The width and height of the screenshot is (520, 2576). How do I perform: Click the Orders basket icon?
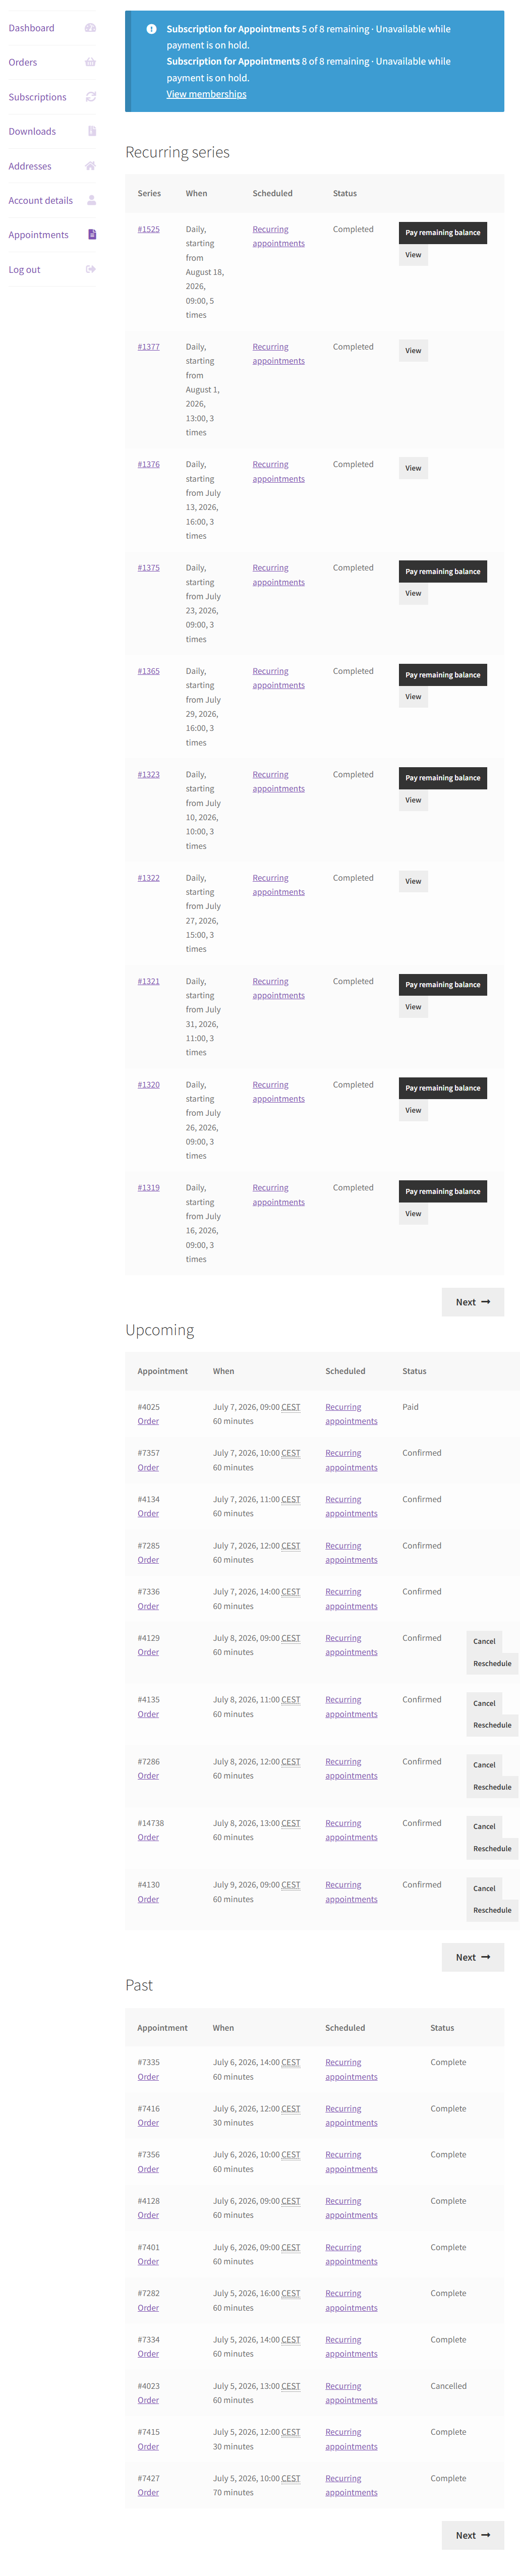pyautogui.click(x=90, y=62)
